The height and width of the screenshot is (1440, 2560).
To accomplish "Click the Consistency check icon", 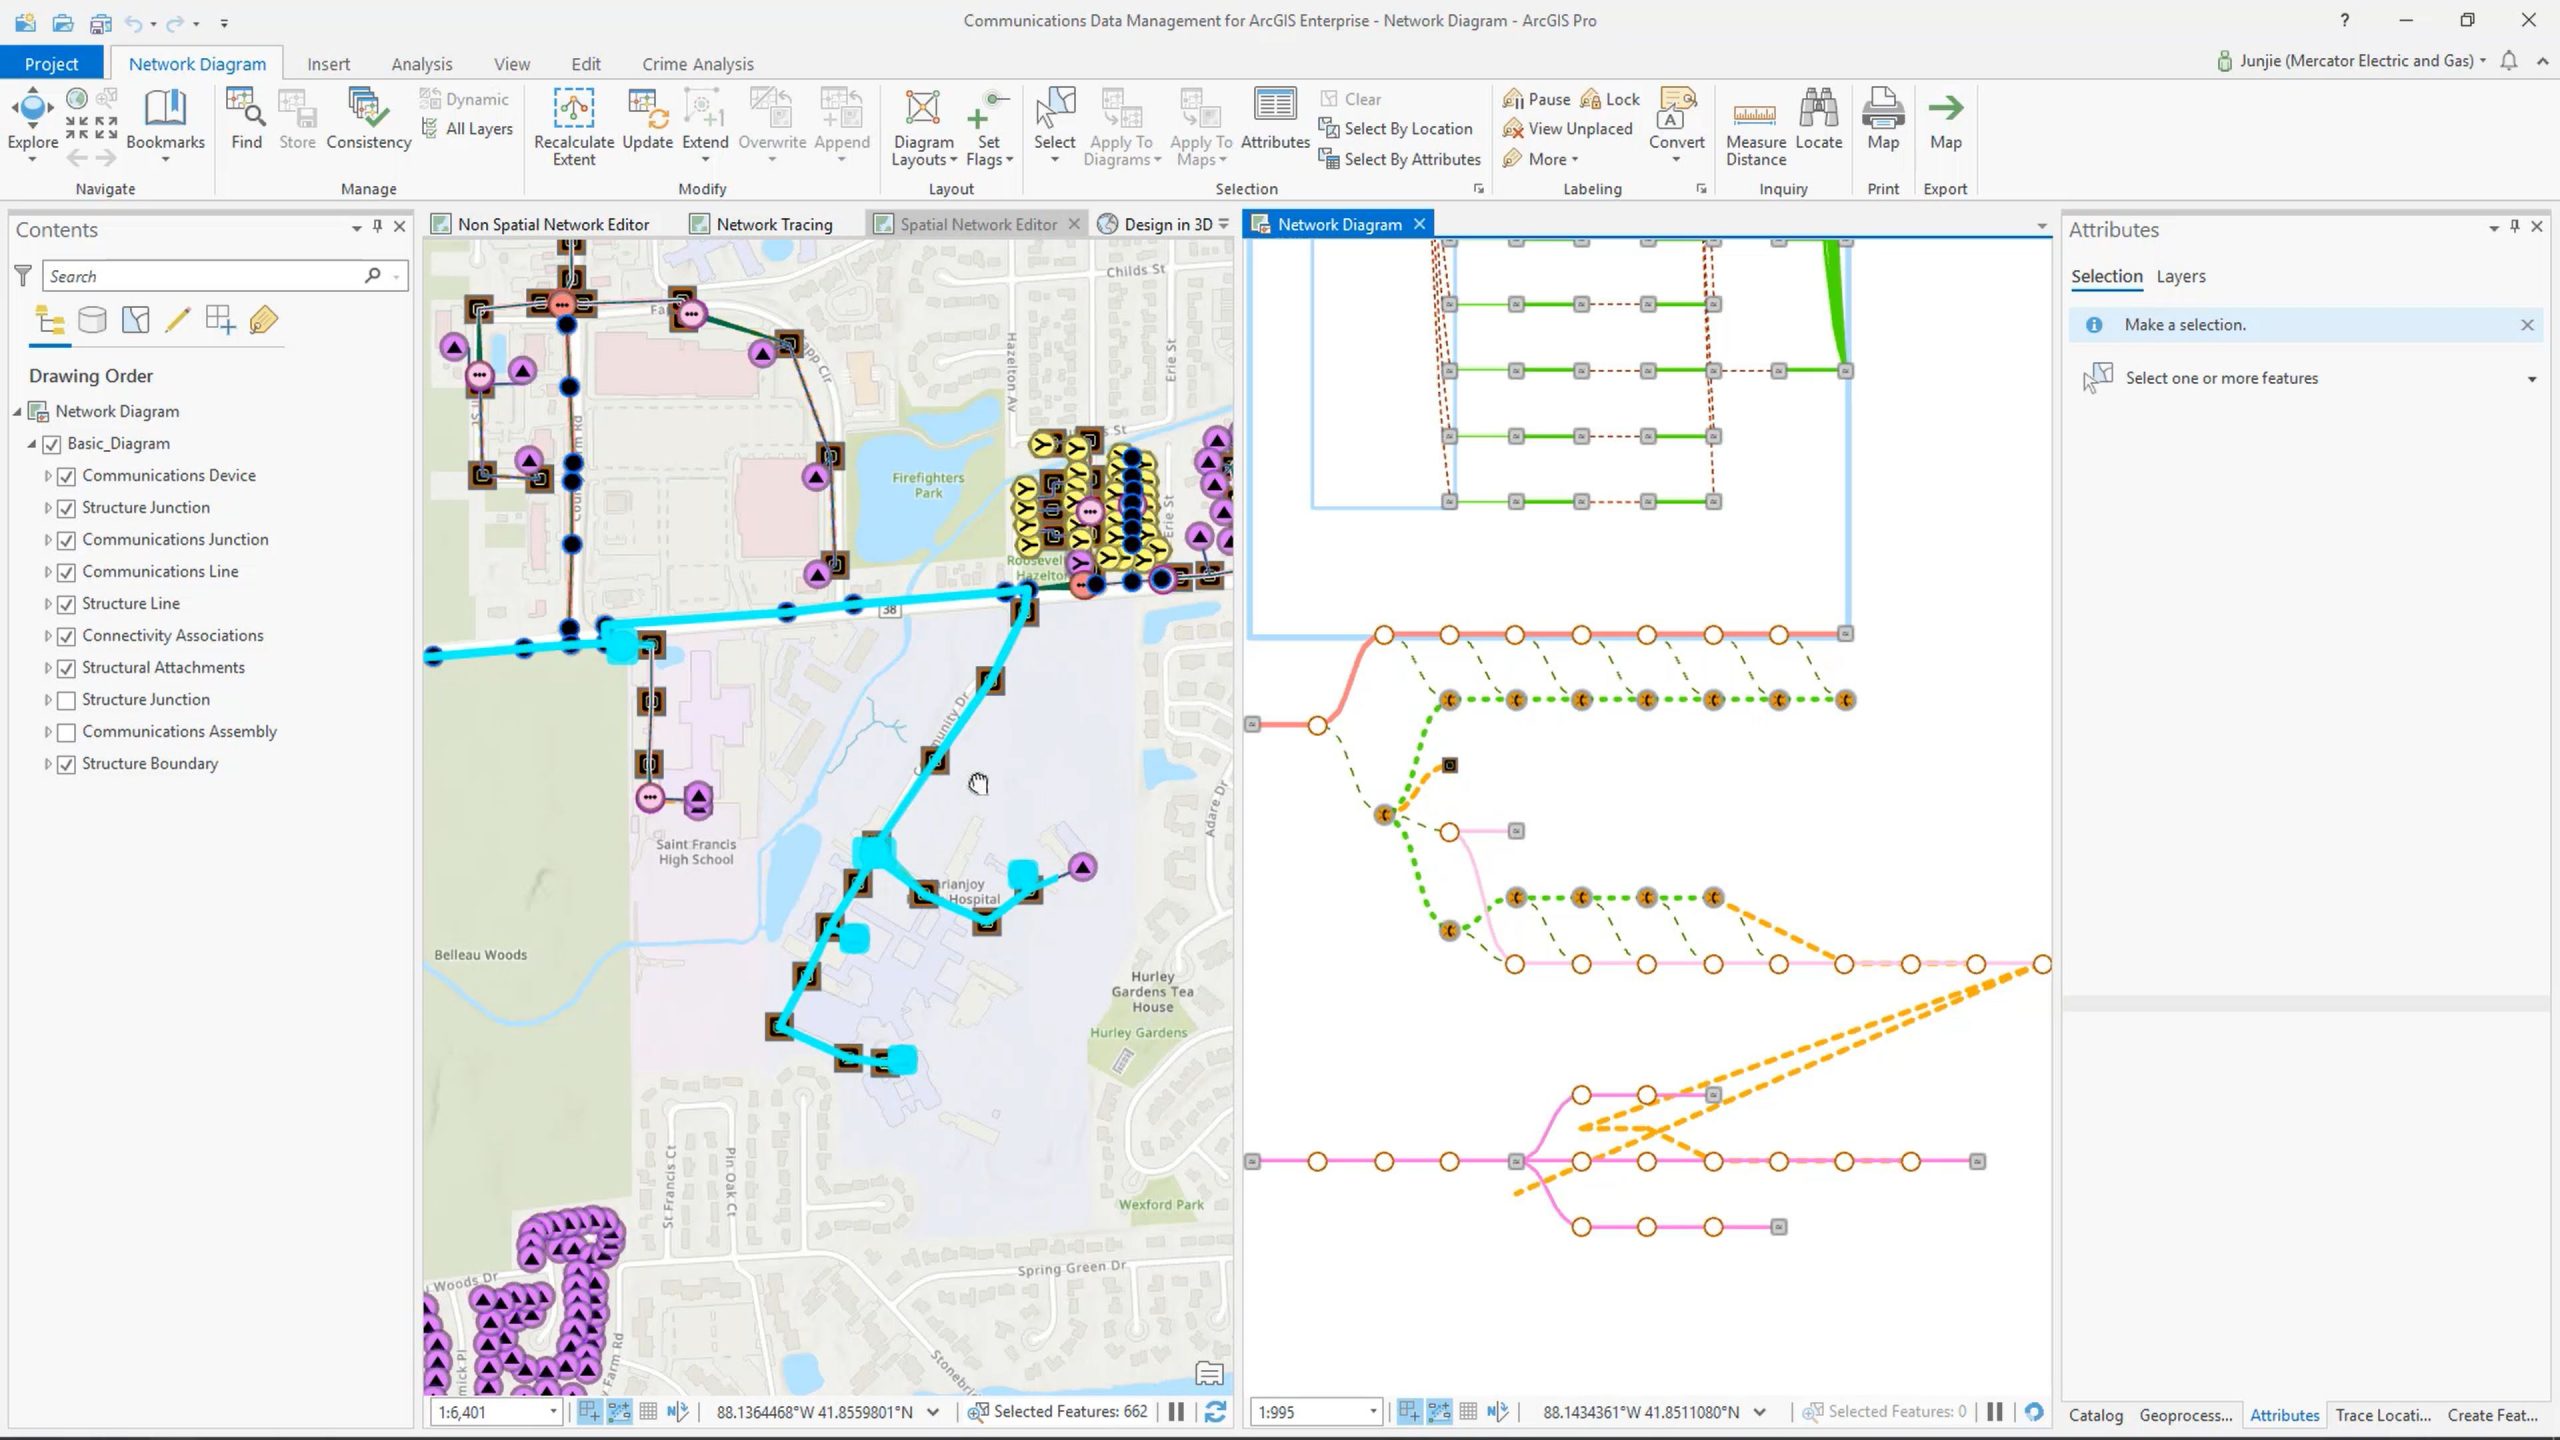I will 367,108.
